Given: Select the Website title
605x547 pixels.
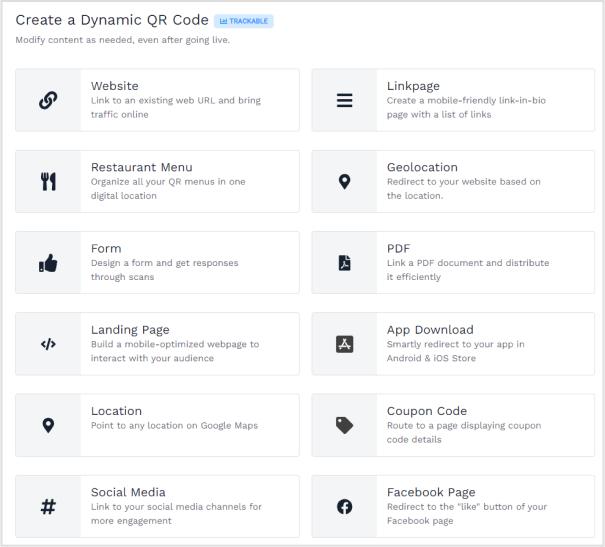Looking at the screenshot, I should [x=115, y=86].
